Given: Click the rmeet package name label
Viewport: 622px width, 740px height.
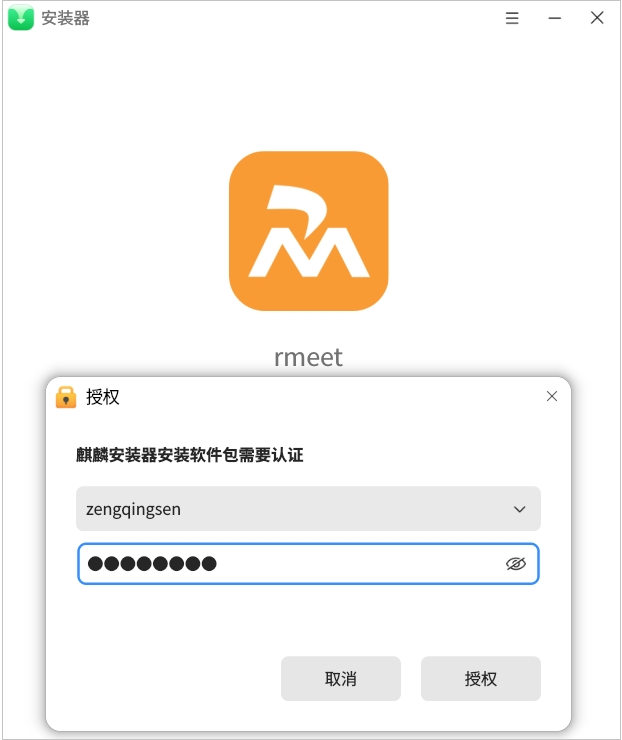Looking at the screenshot, I should (x=309, y=357).
